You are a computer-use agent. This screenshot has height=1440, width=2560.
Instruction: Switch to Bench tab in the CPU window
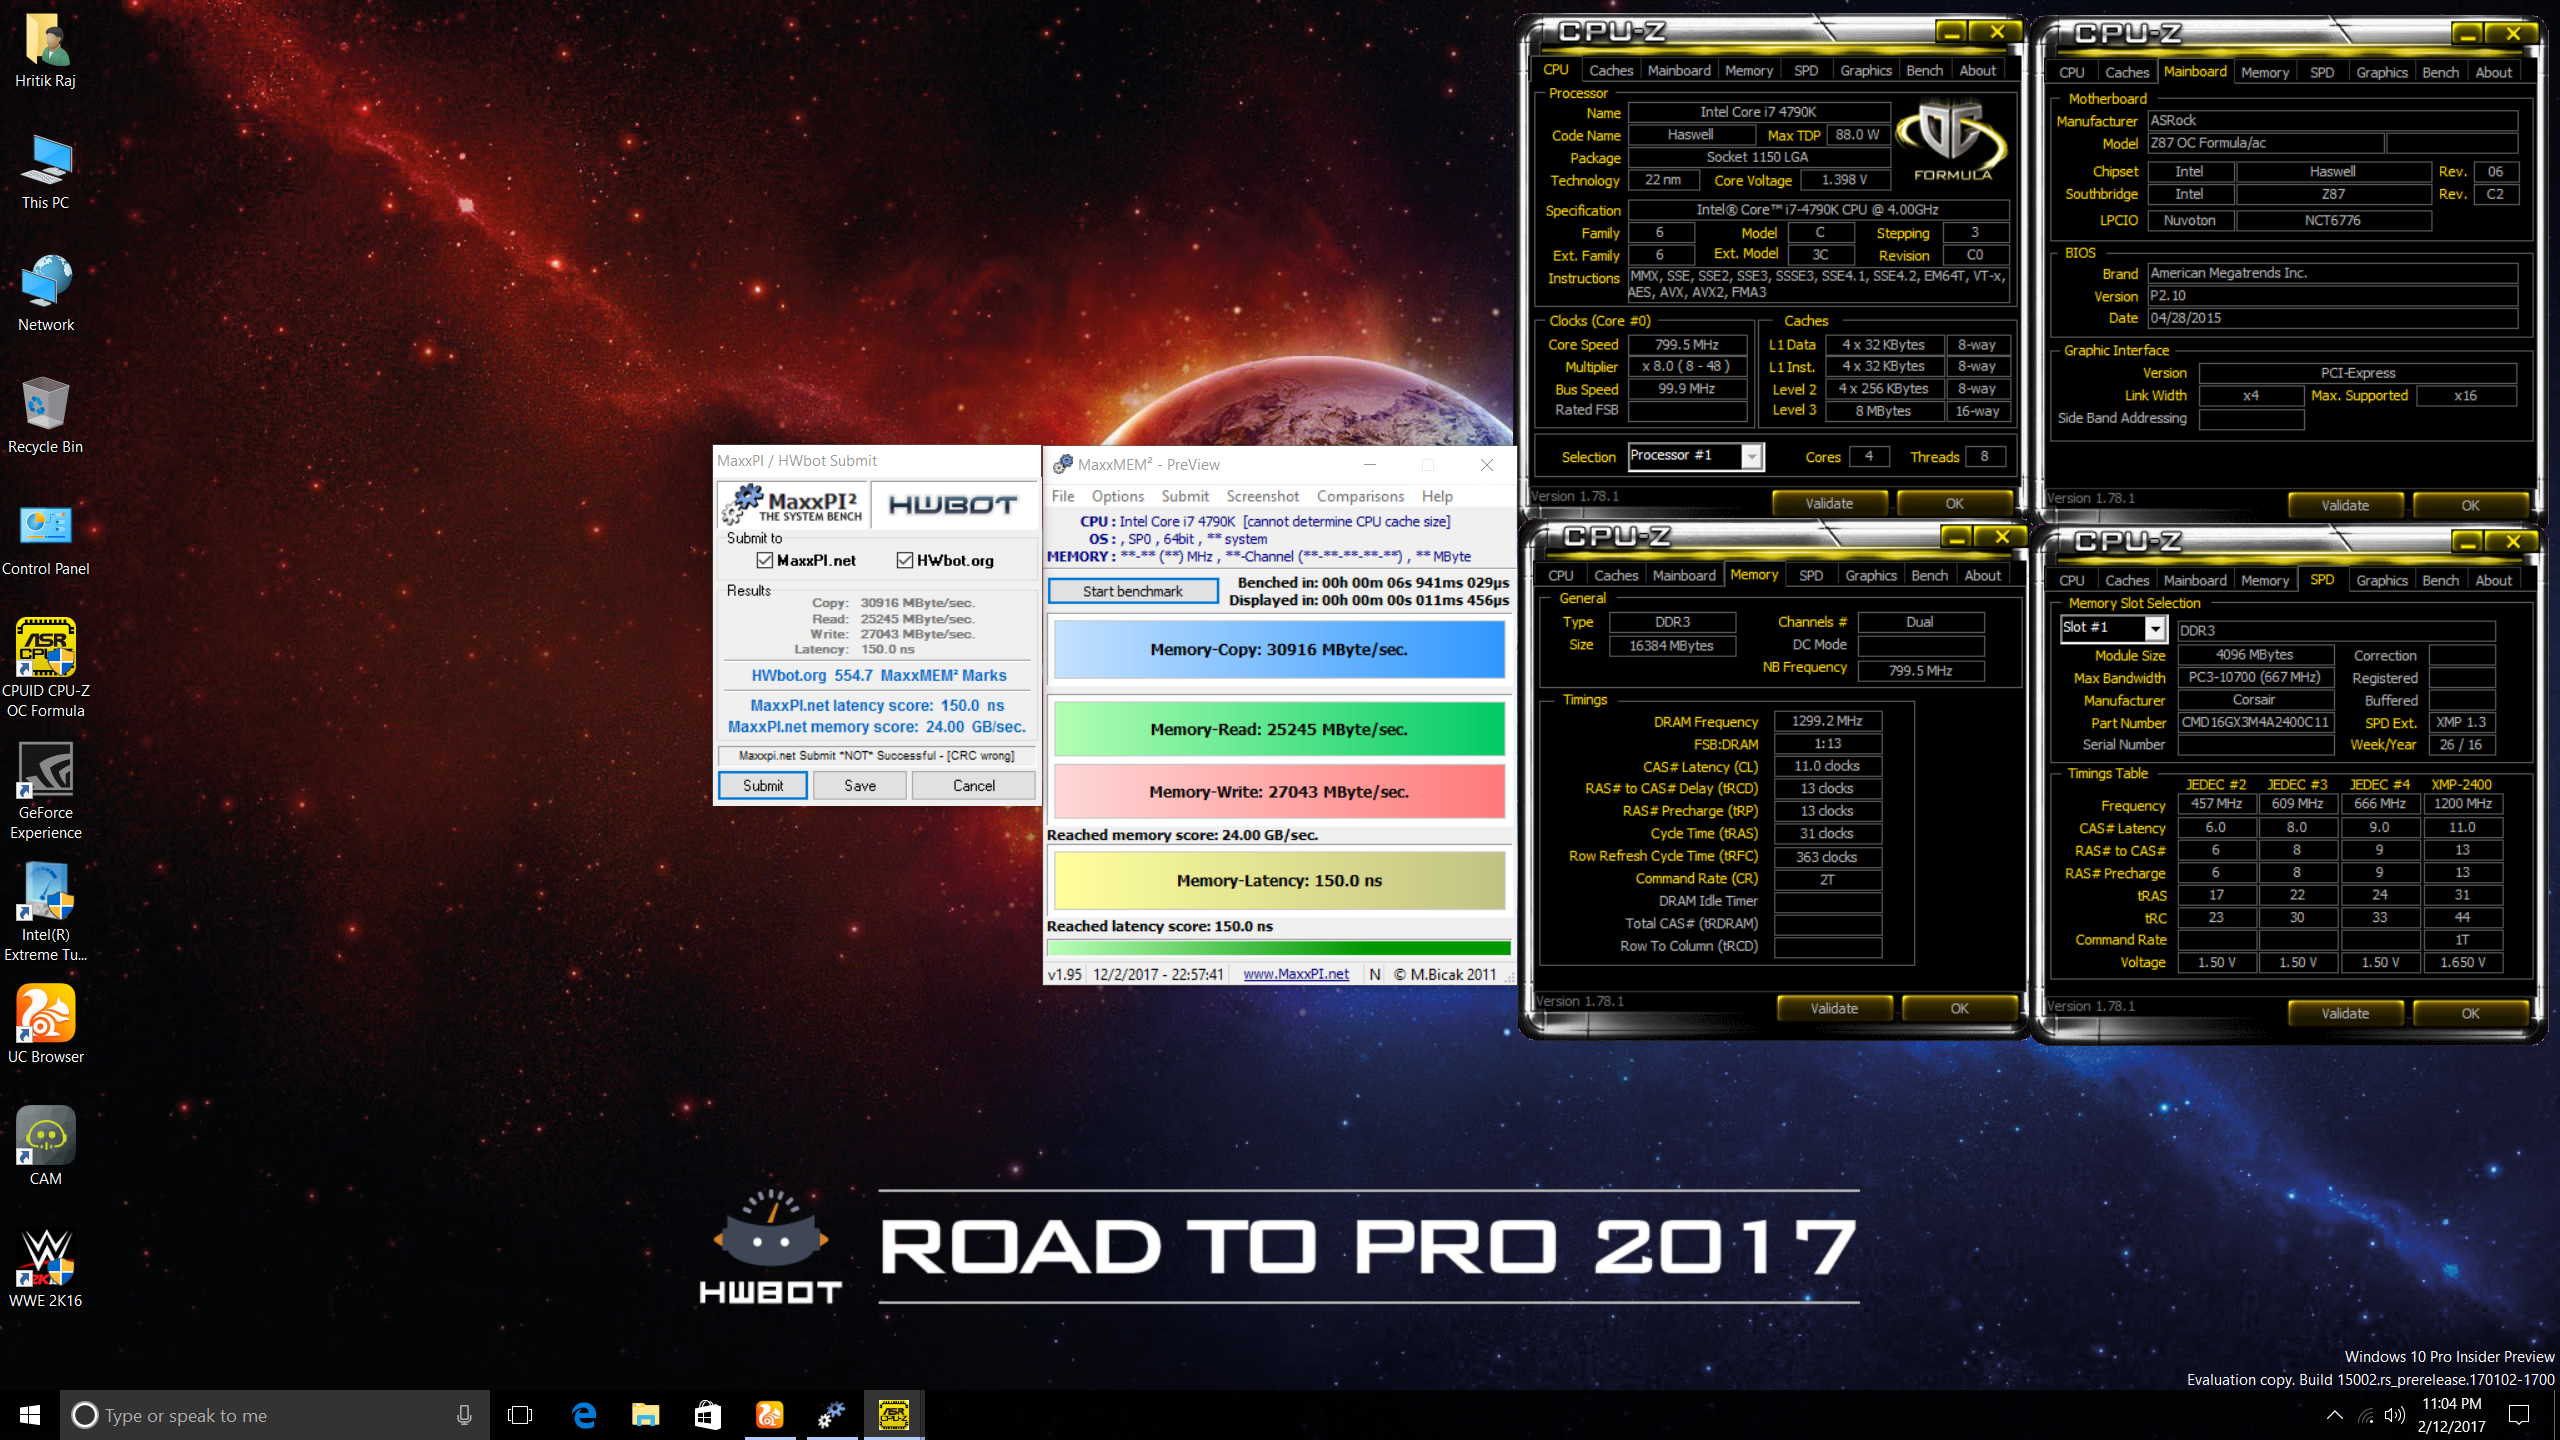[1924, 70]
